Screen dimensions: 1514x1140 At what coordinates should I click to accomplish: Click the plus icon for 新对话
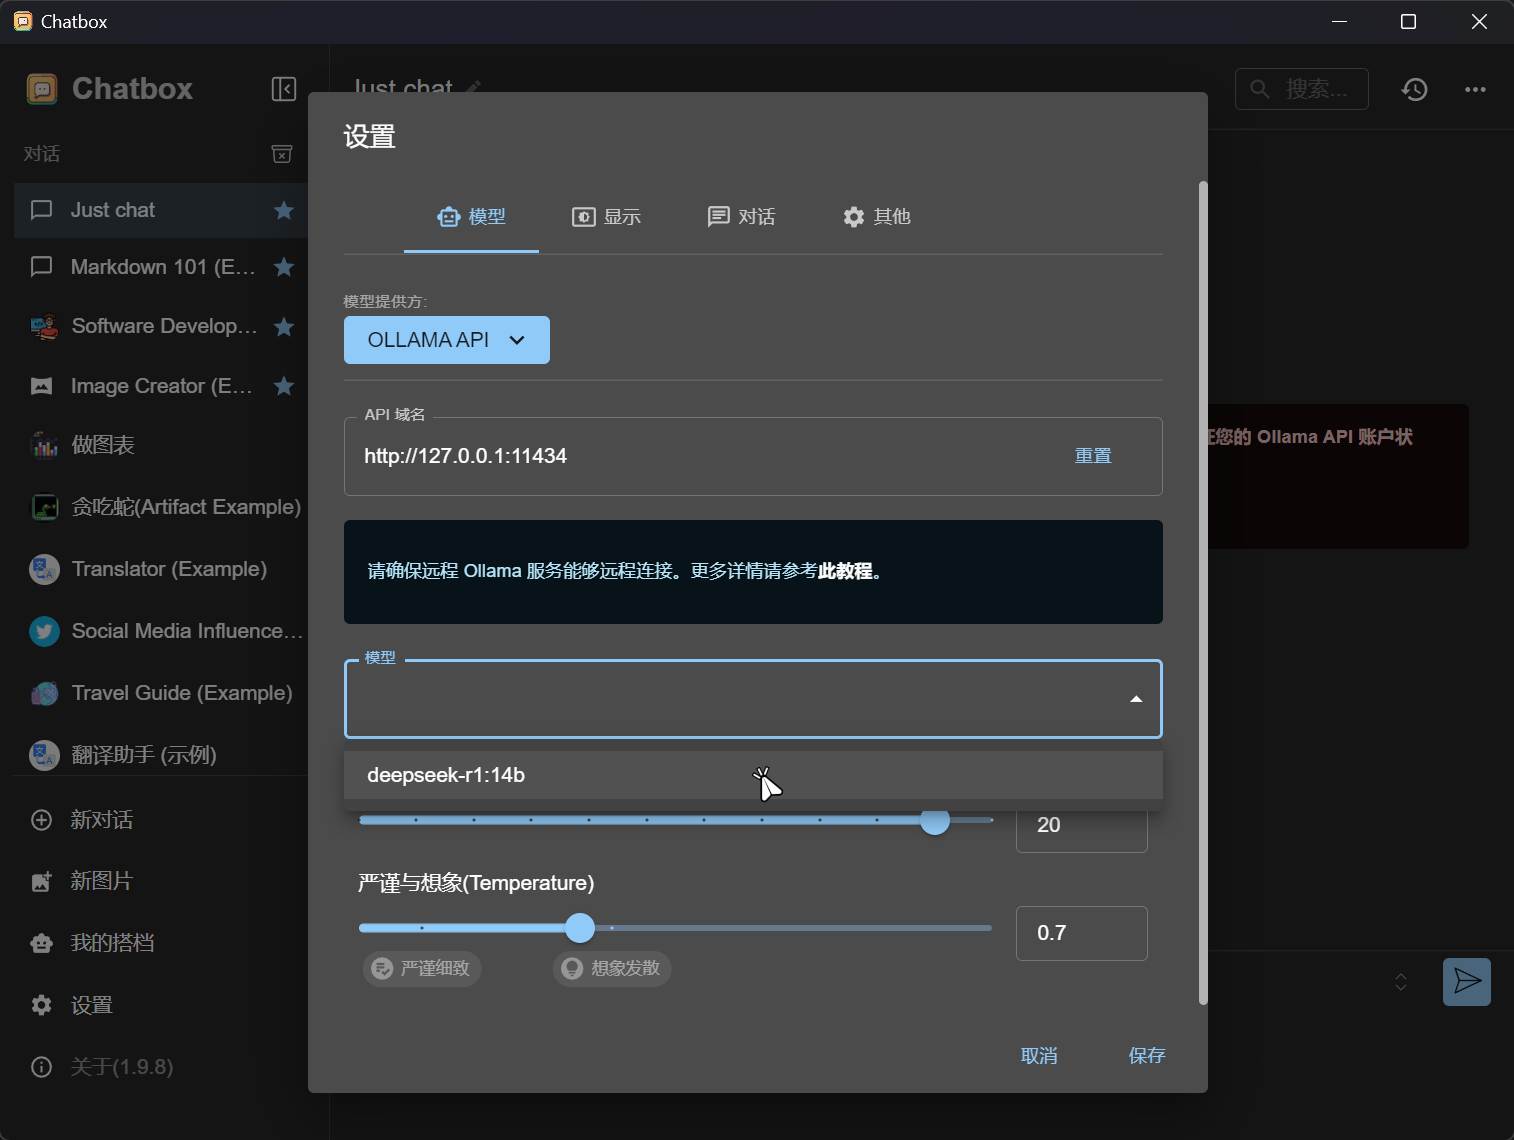pyautogui.click(x=41, y=820)
